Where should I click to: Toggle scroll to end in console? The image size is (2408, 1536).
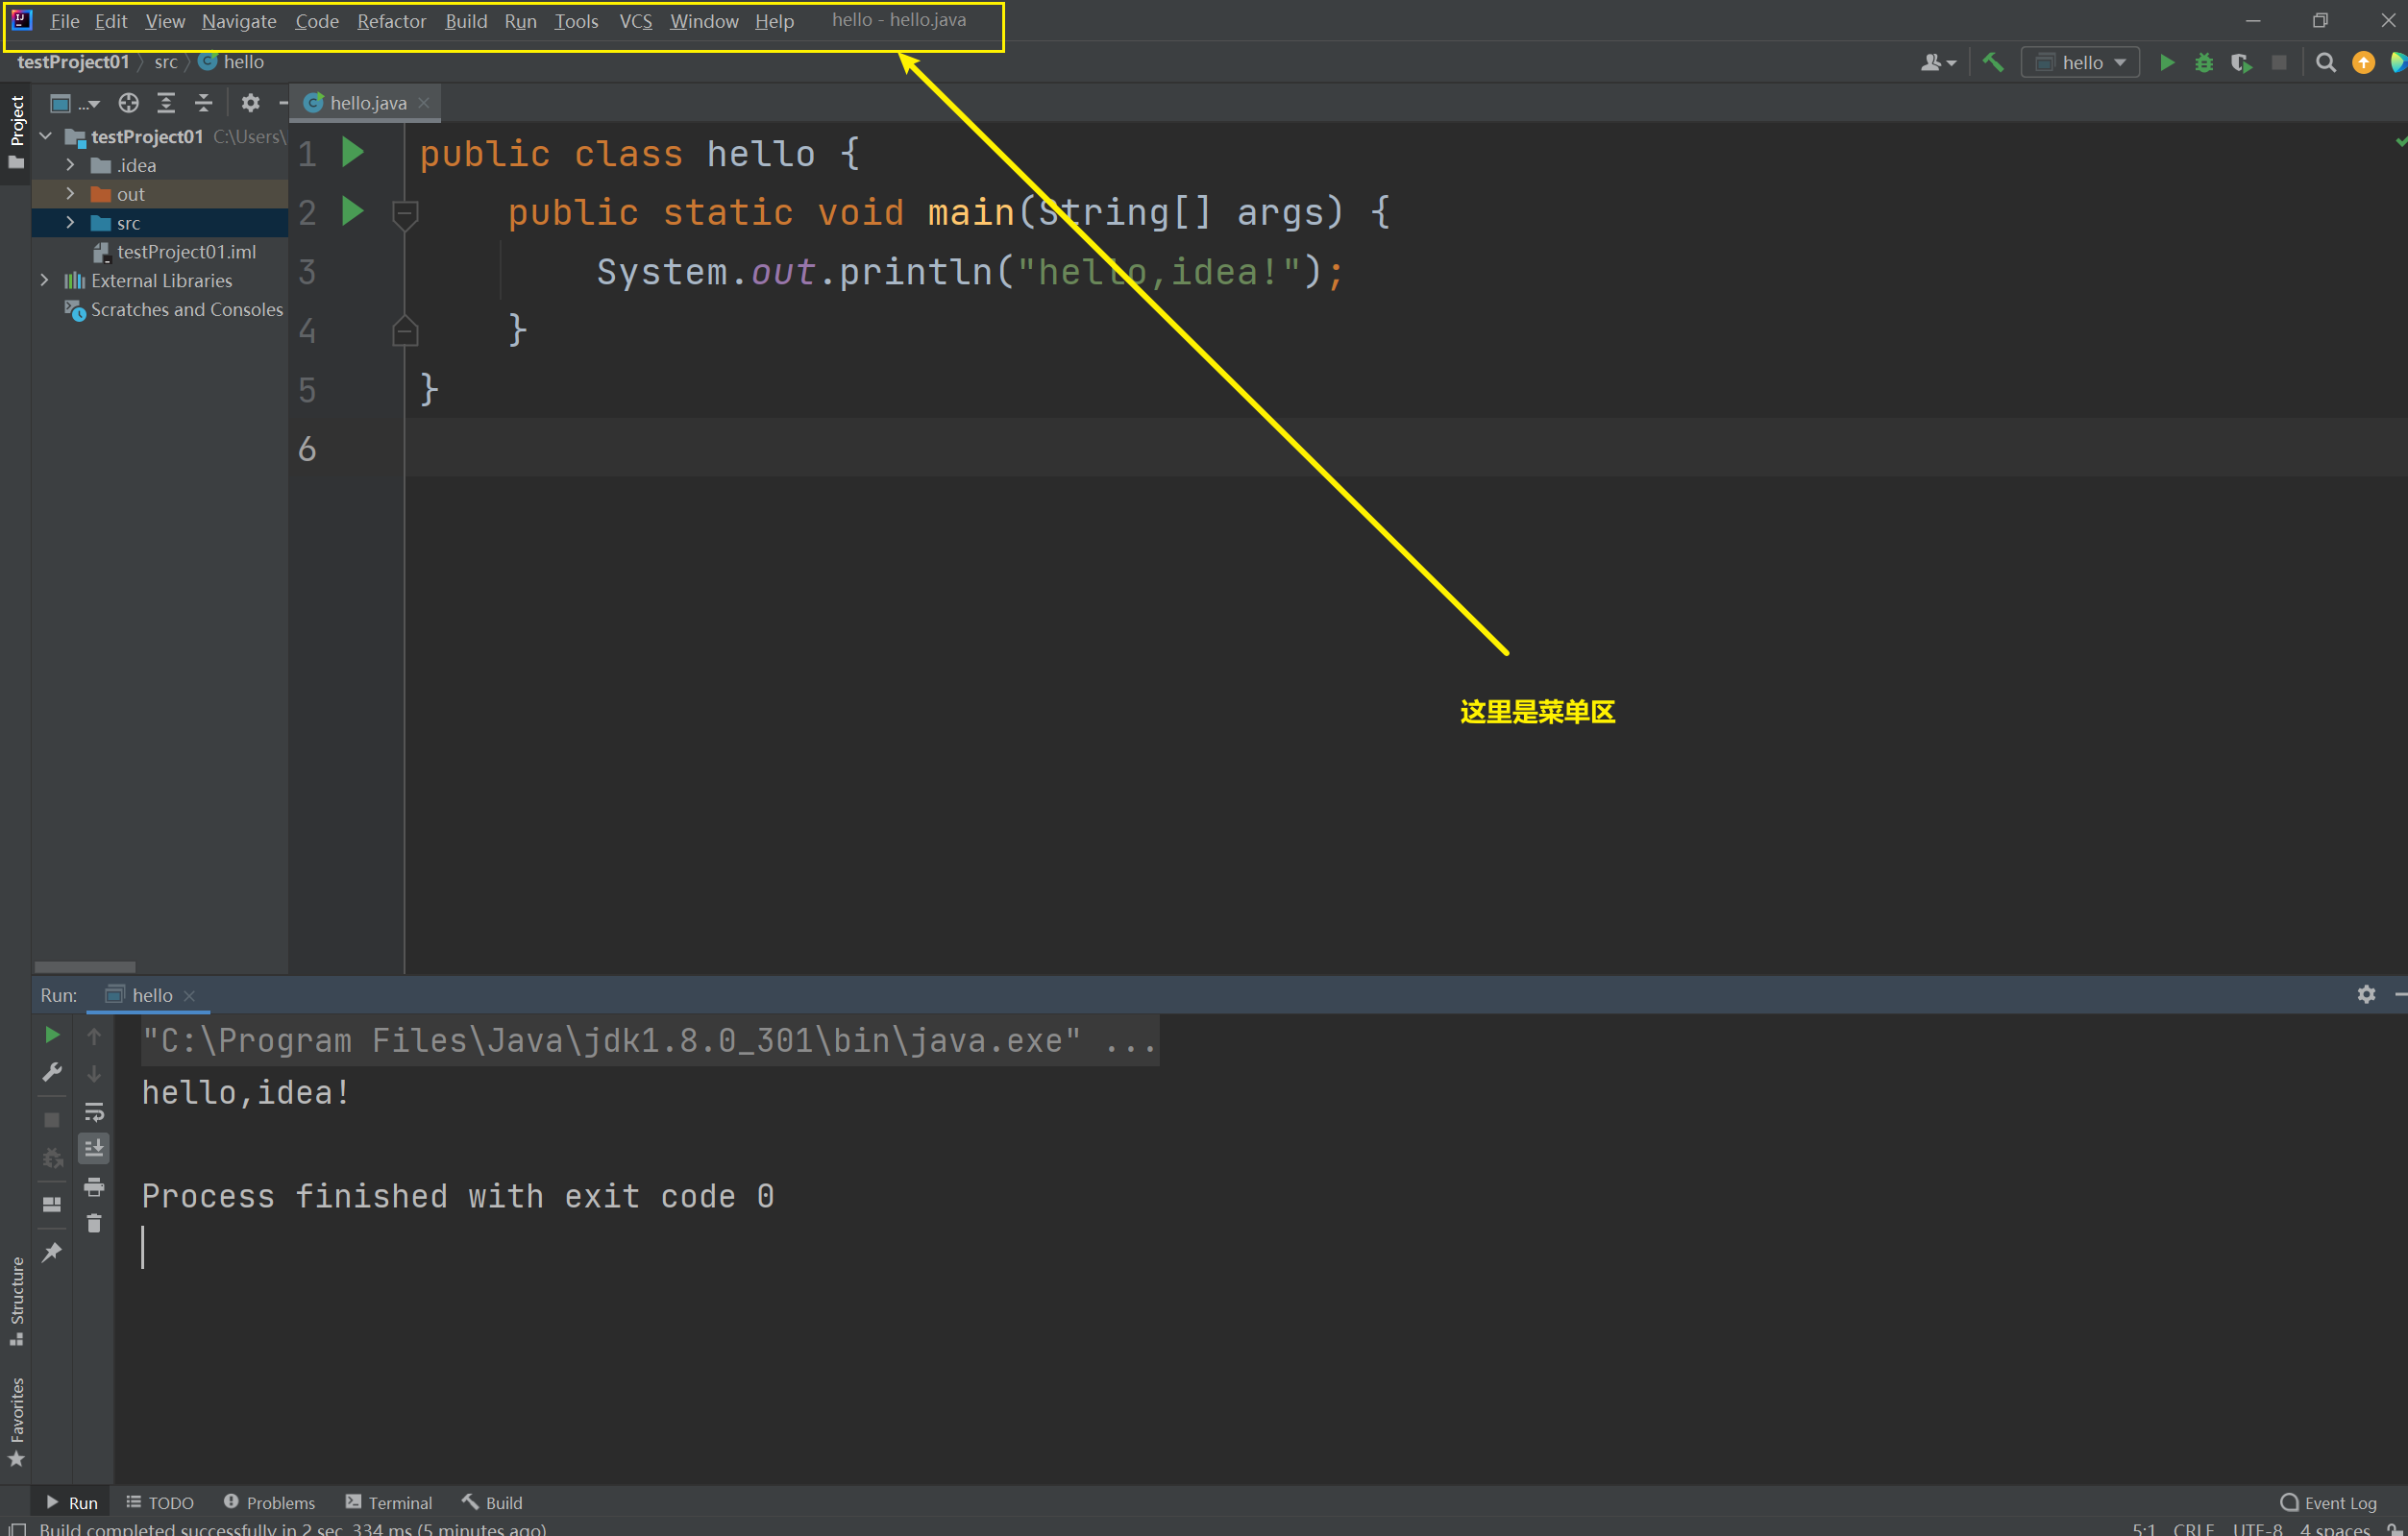pyautogui.click(x=94, y=1149)
